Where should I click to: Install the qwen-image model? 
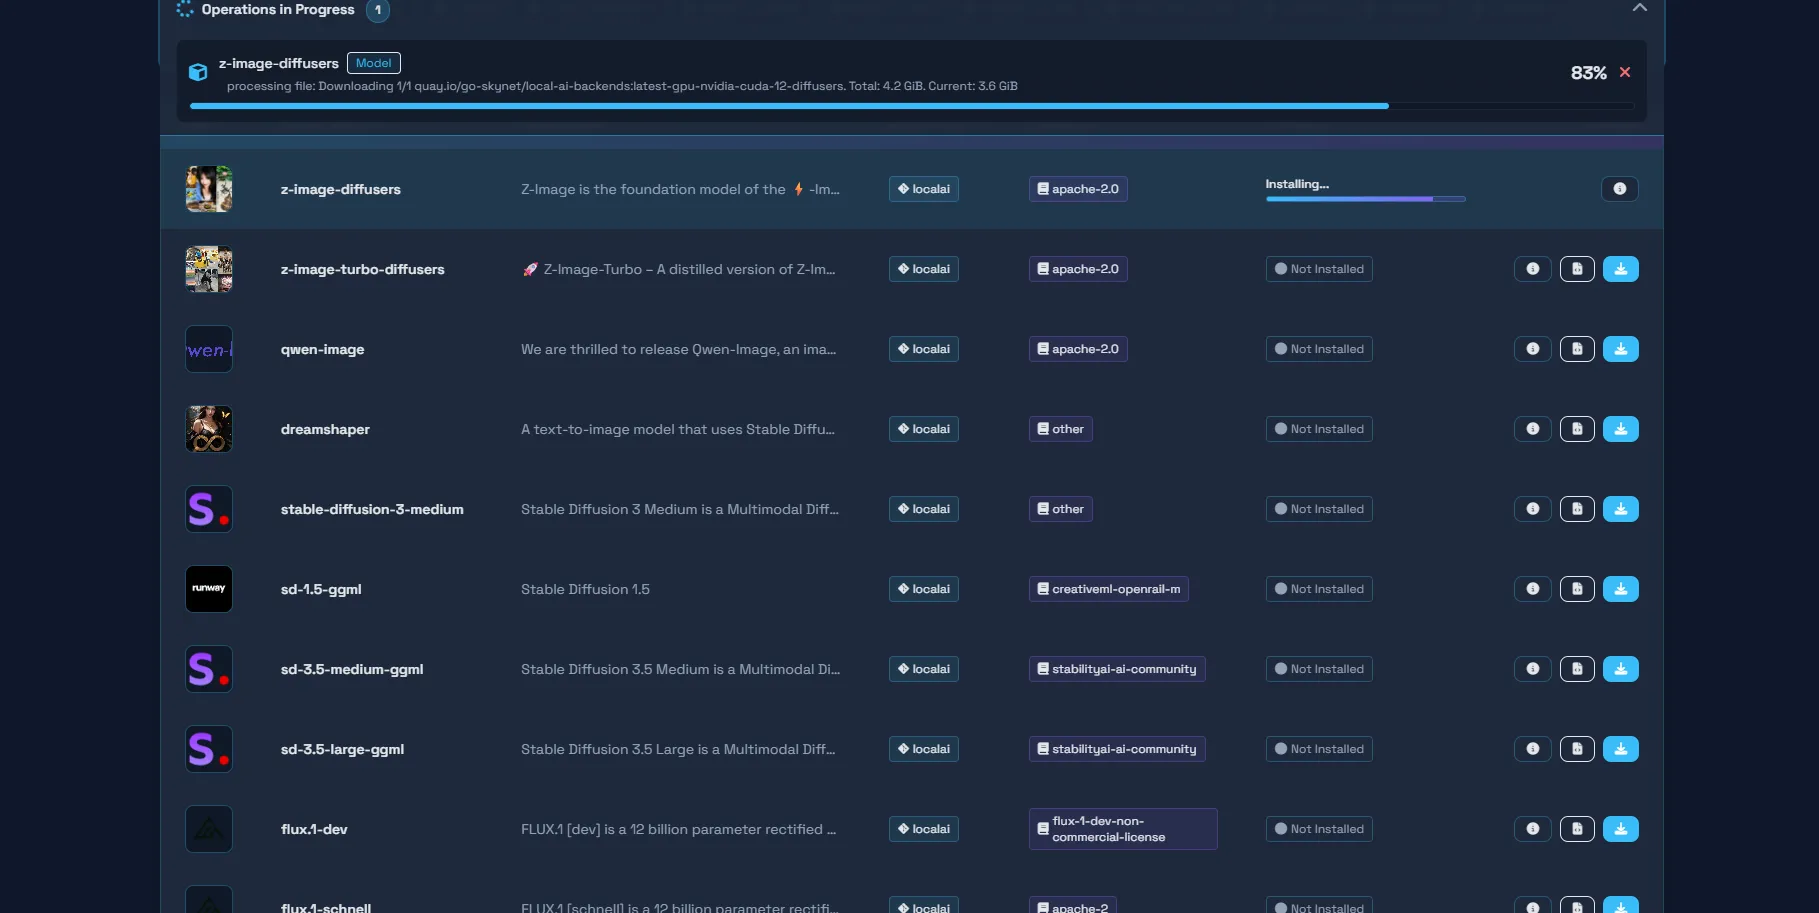pyautogui.click(x=1620, y=349)
